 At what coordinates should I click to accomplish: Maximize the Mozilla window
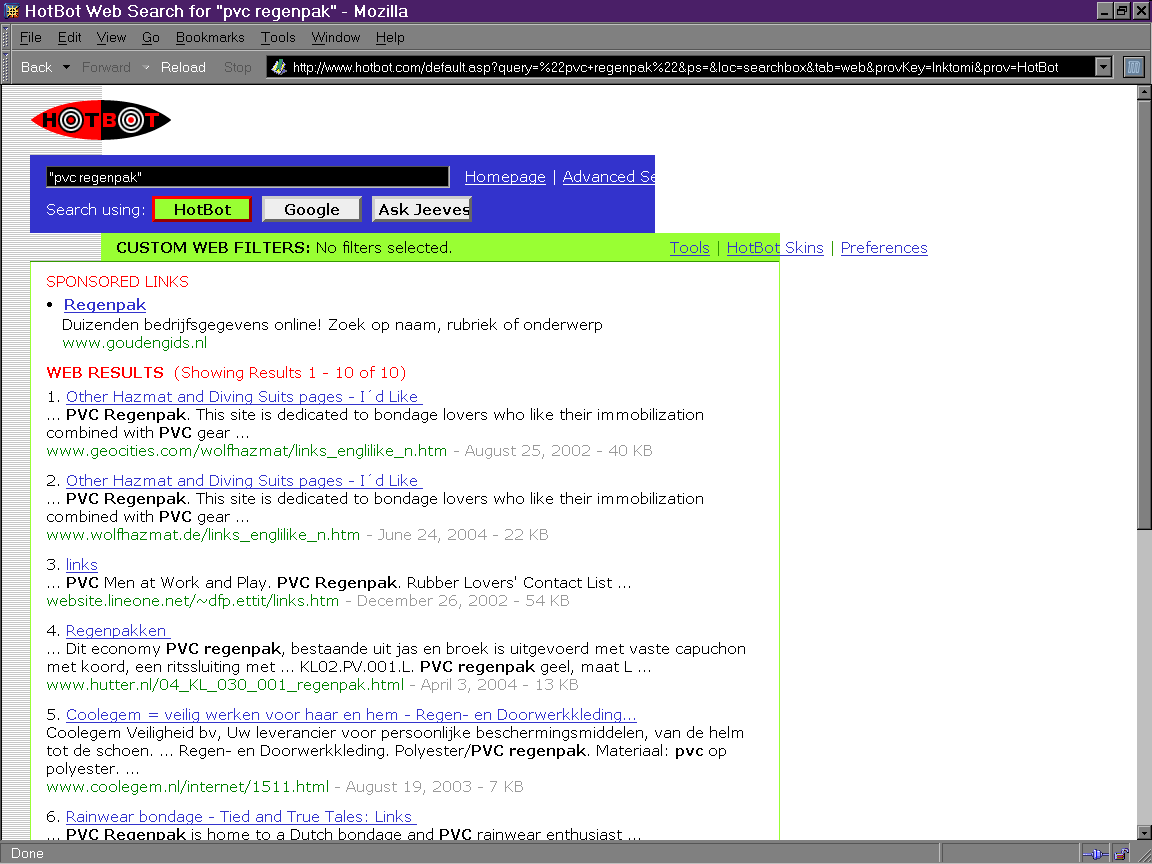click(1121, 10)
